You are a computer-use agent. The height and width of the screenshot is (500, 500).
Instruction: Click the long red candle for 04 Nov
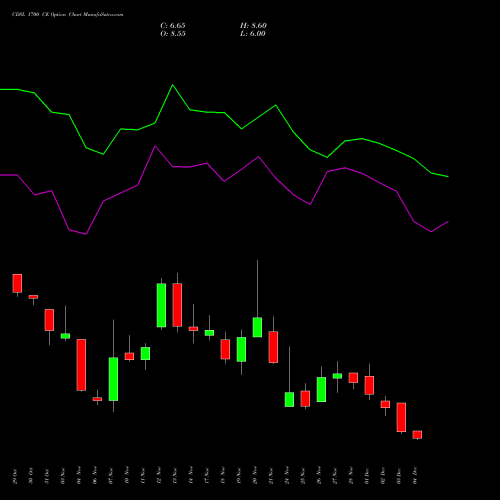81,365
